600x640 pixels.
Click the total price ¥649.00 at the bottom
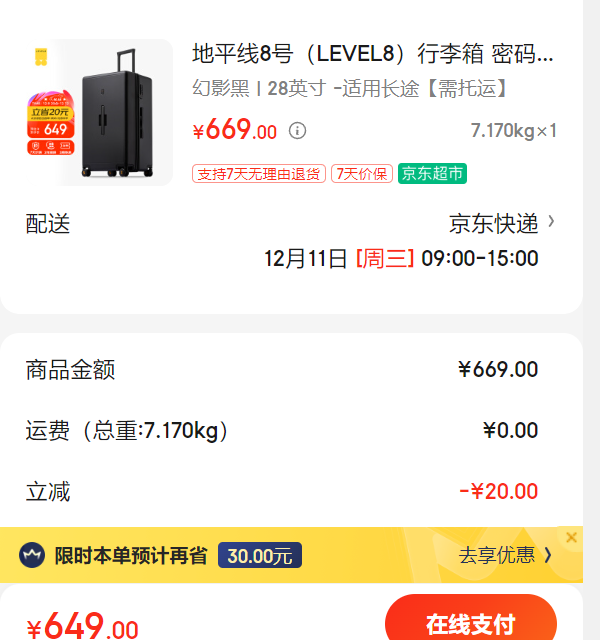pos(82,625)
